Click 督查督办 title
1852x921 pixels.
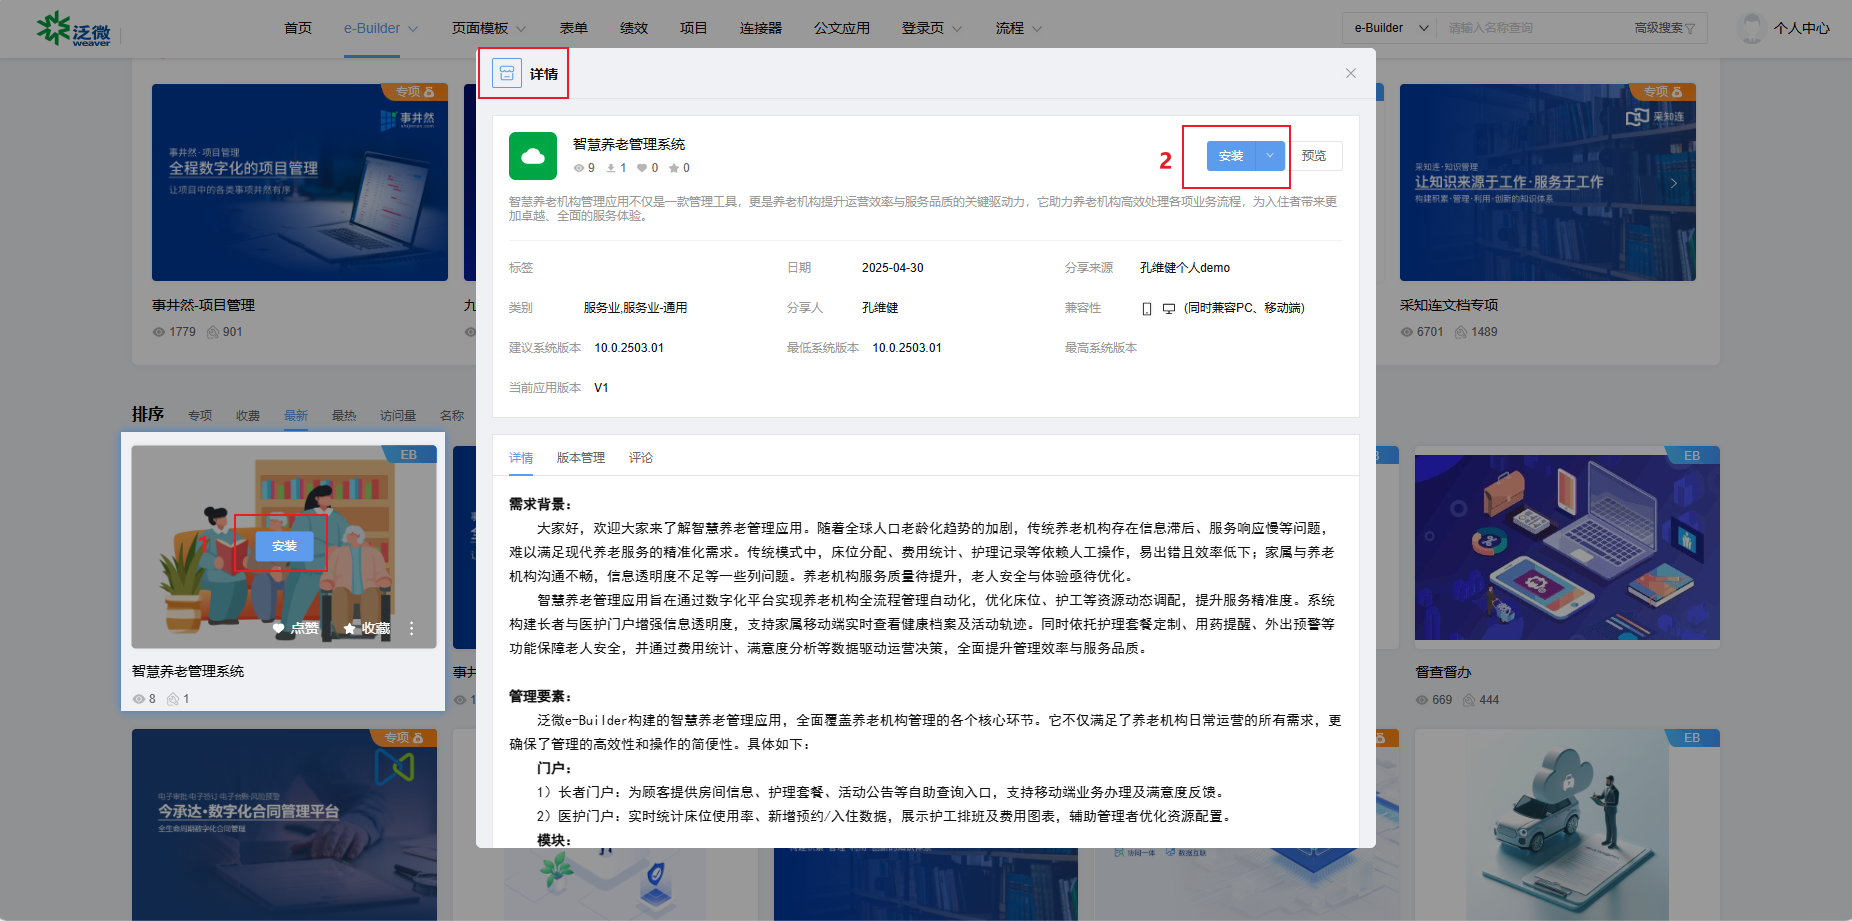[x=1443, y=673]
